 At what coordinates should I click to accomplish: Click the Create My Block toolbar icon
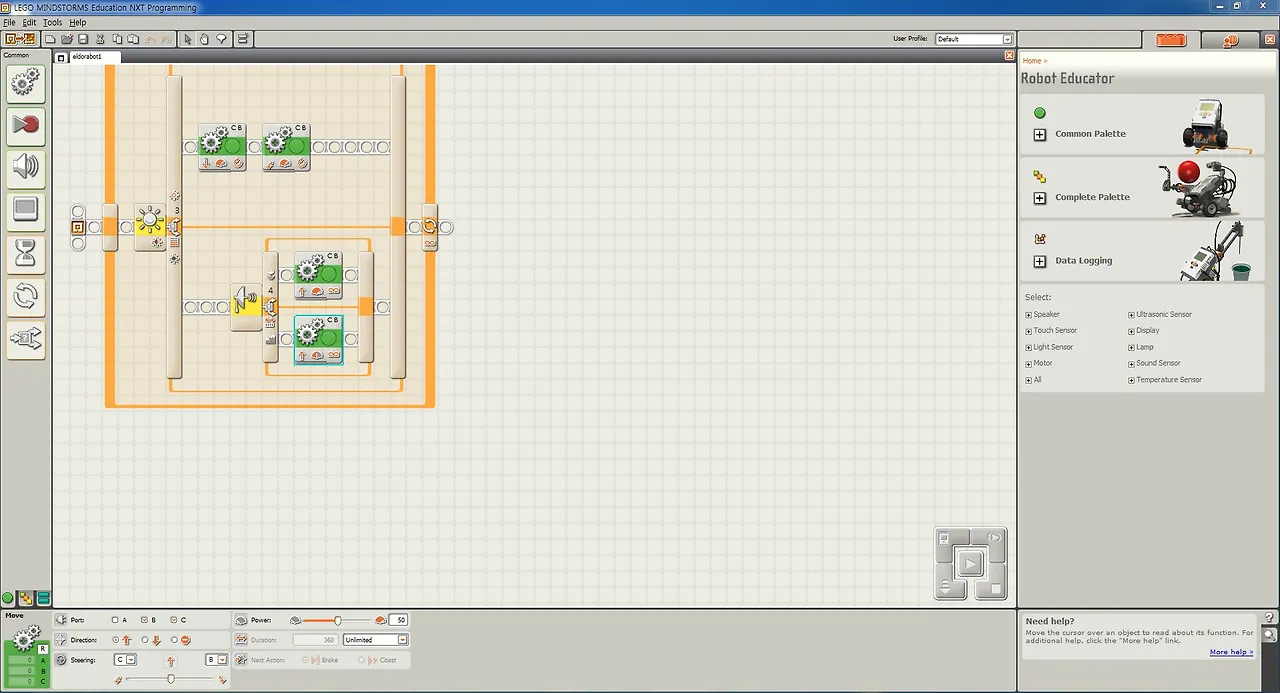pyautogui.click(x=243, y=39)
